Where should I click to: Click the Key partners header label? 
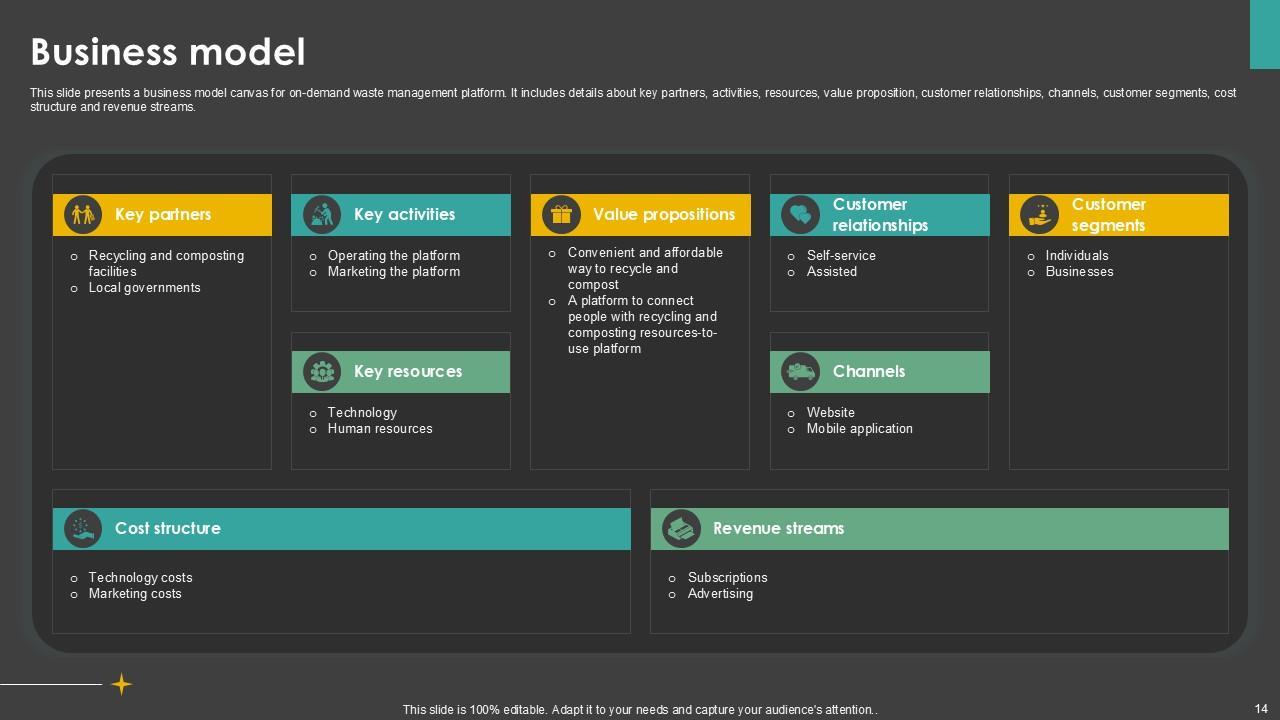pyautogui.click(x=163, y=215)
